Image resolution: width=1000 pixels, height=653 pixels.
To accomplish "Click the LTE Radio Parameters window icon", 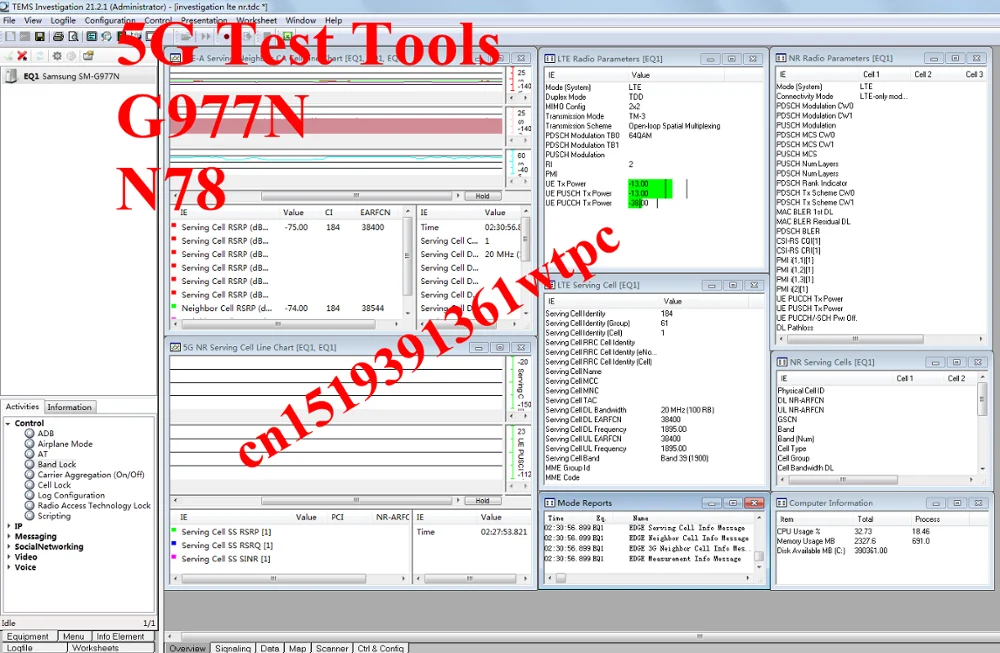I will coord(550,59).
